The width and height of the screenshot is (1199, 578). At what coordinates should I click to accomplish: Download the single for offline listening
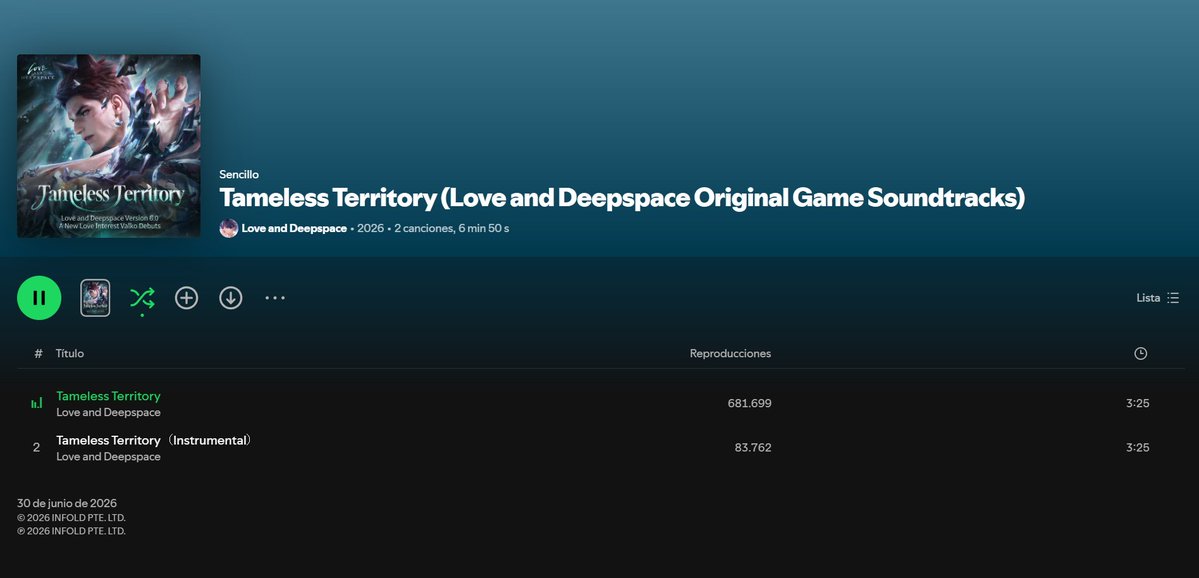(x=231, y=297)
